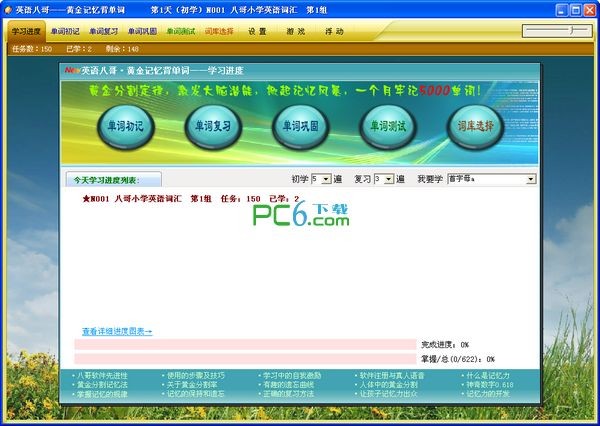The image size is (600, 426).
Task: Click the 任务数：150 status text
Action: (x=32, y=49)
